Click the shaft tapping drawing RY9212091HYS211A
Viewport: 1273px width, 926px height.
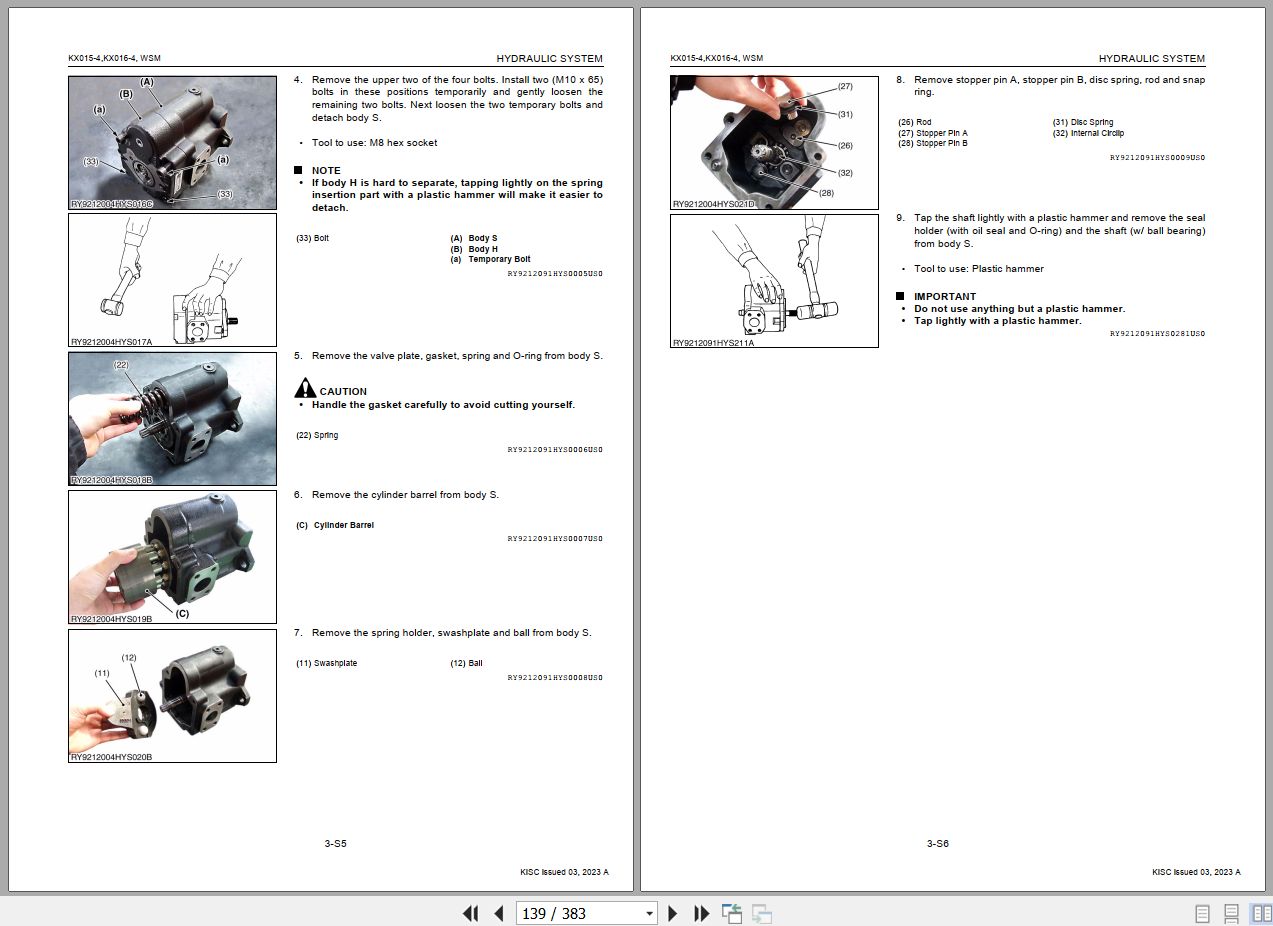pos(775,280)
